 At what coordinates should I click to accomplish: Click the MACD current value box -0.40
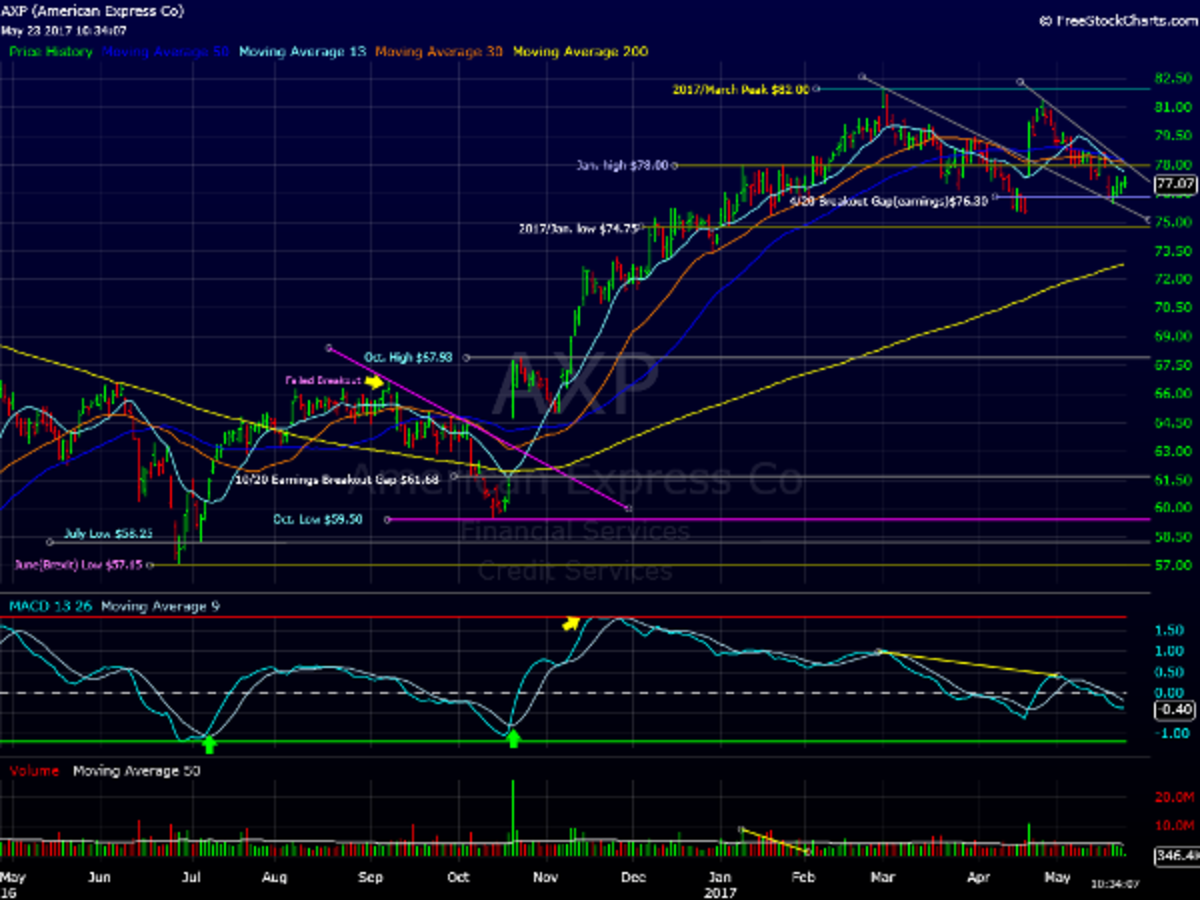1174,709
